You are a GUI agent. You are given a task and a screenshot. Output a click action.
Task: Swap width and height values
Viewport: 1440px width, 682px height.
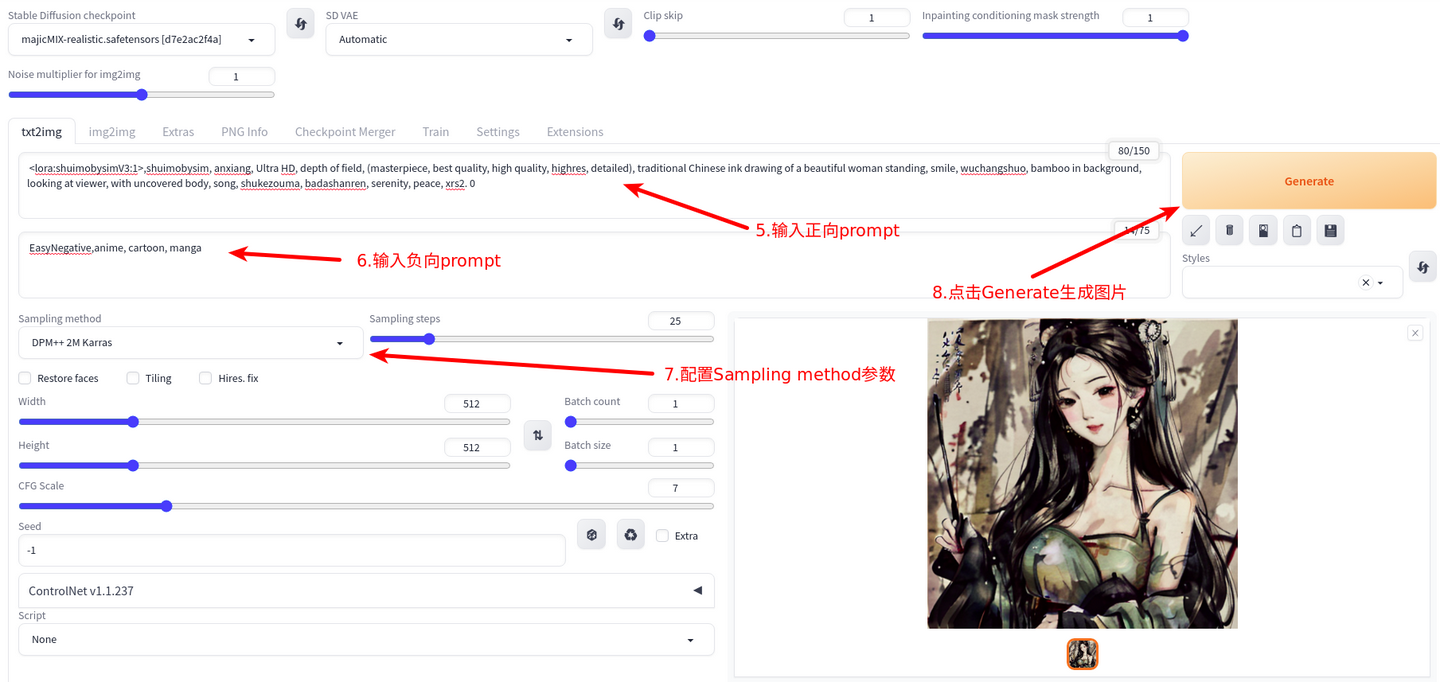[x=538, y=435]
